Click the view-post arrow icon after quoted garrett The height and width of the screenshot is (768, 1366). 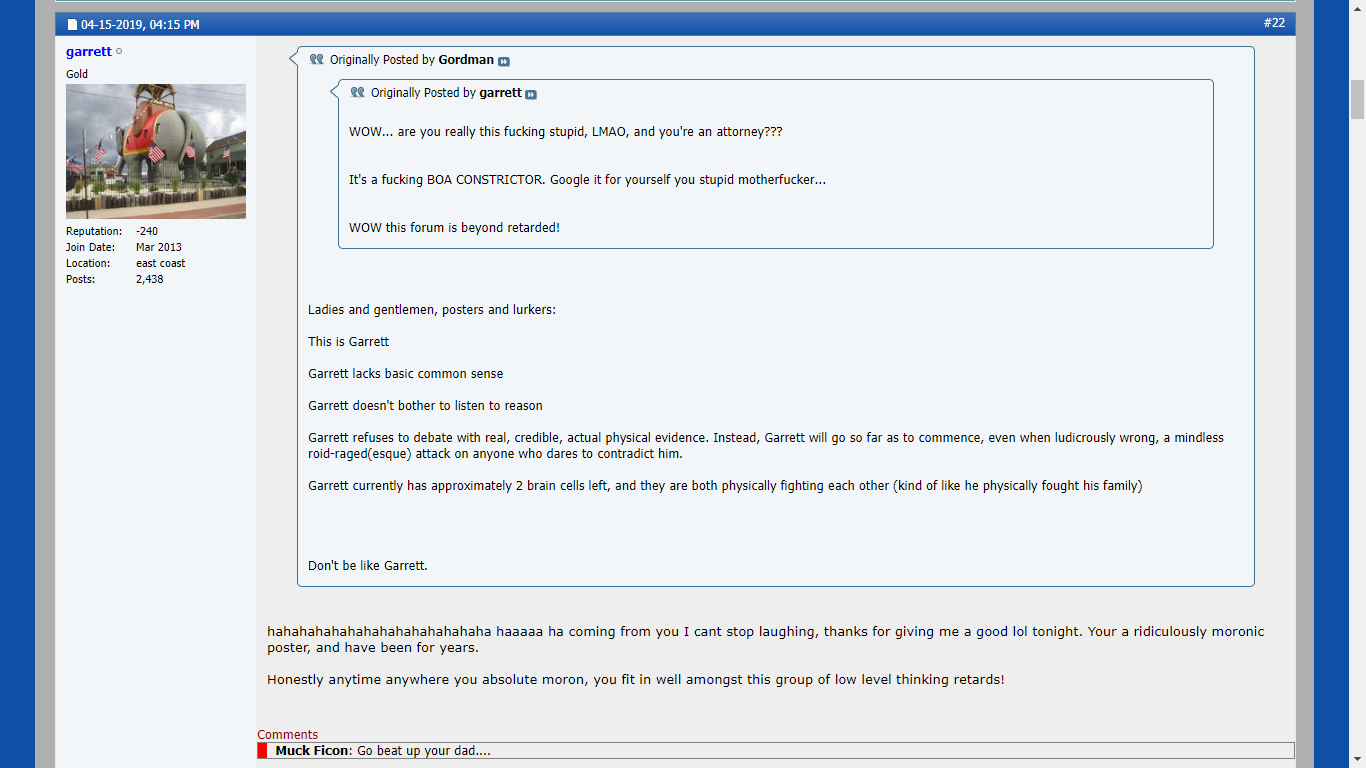(x=531, y=94)
